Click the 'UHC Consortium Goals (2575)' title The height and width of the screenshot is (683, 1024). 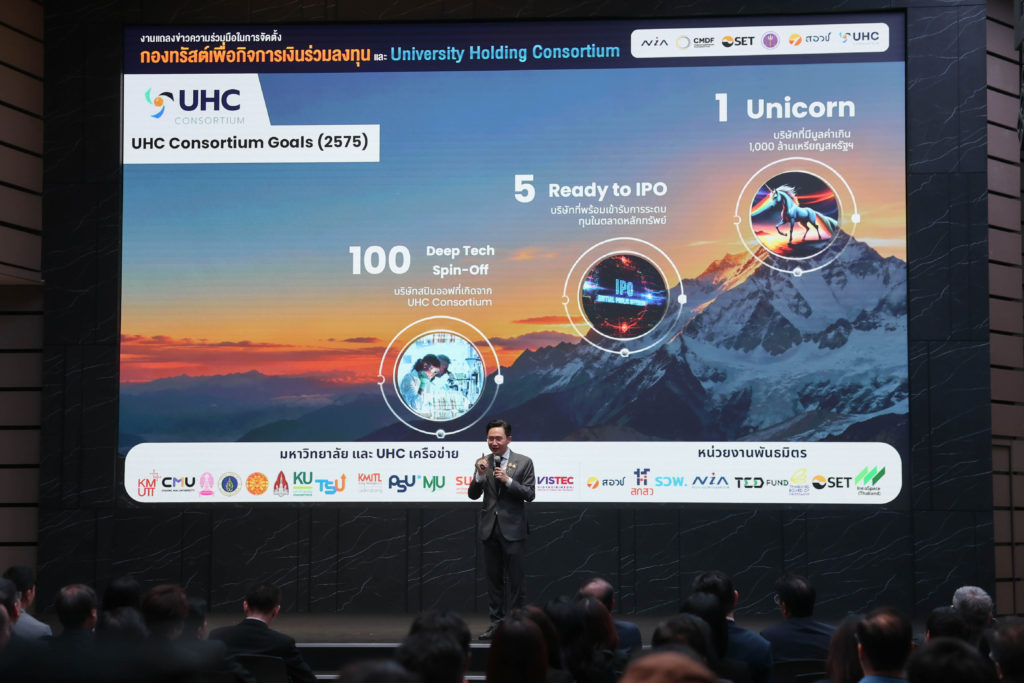[249, 142]
